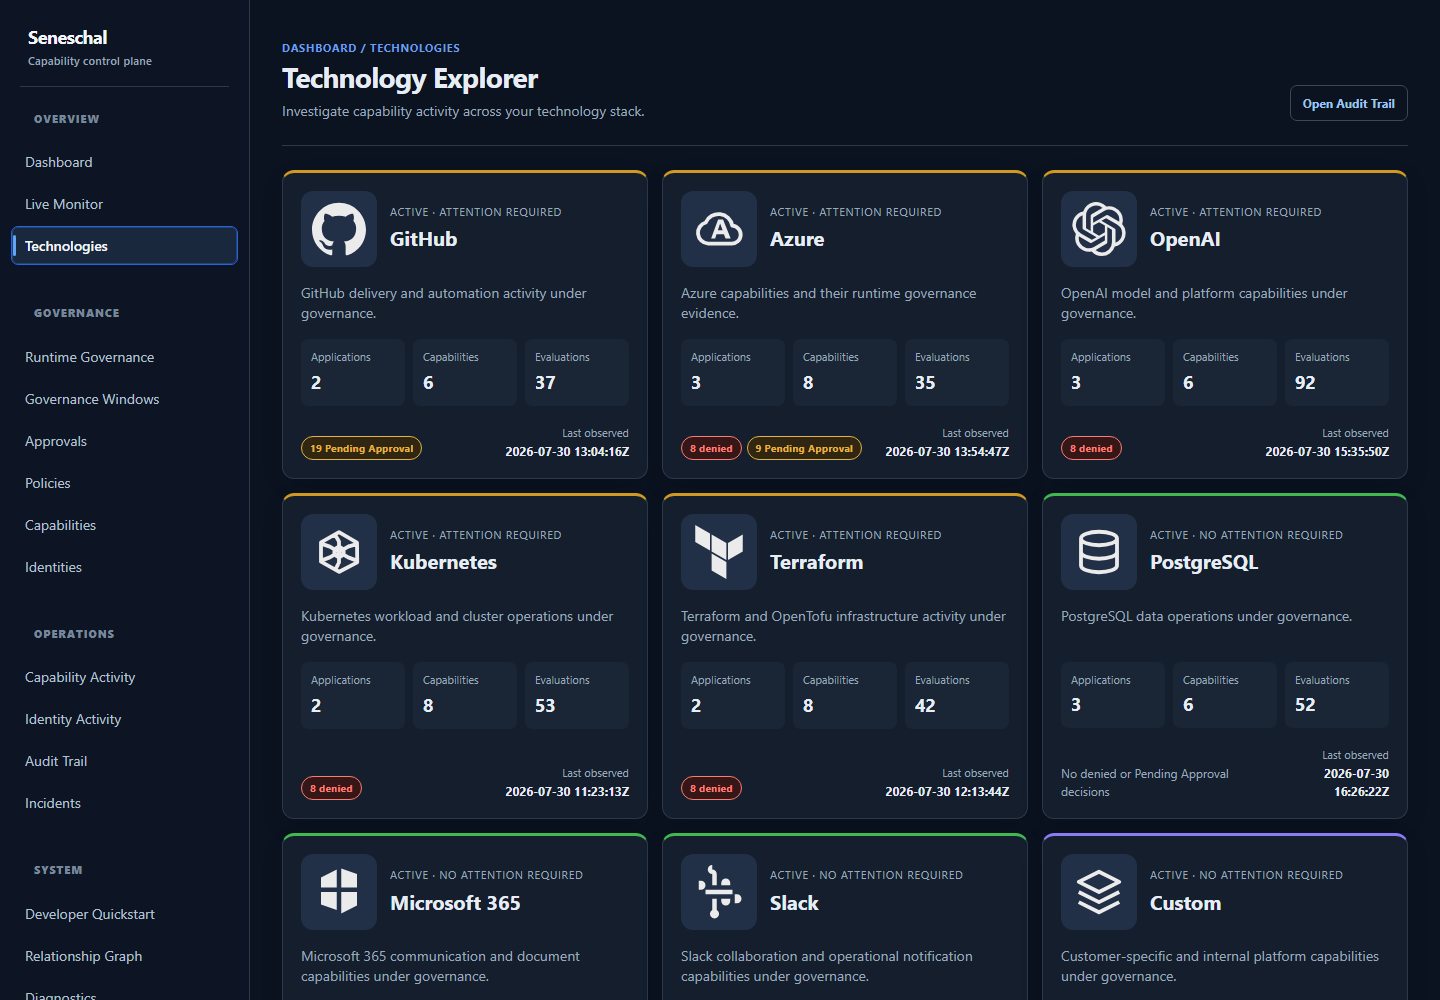Select Technologies in the sidebar
This screenshot has width=1440, height=1000.
[x=124, y=246]
